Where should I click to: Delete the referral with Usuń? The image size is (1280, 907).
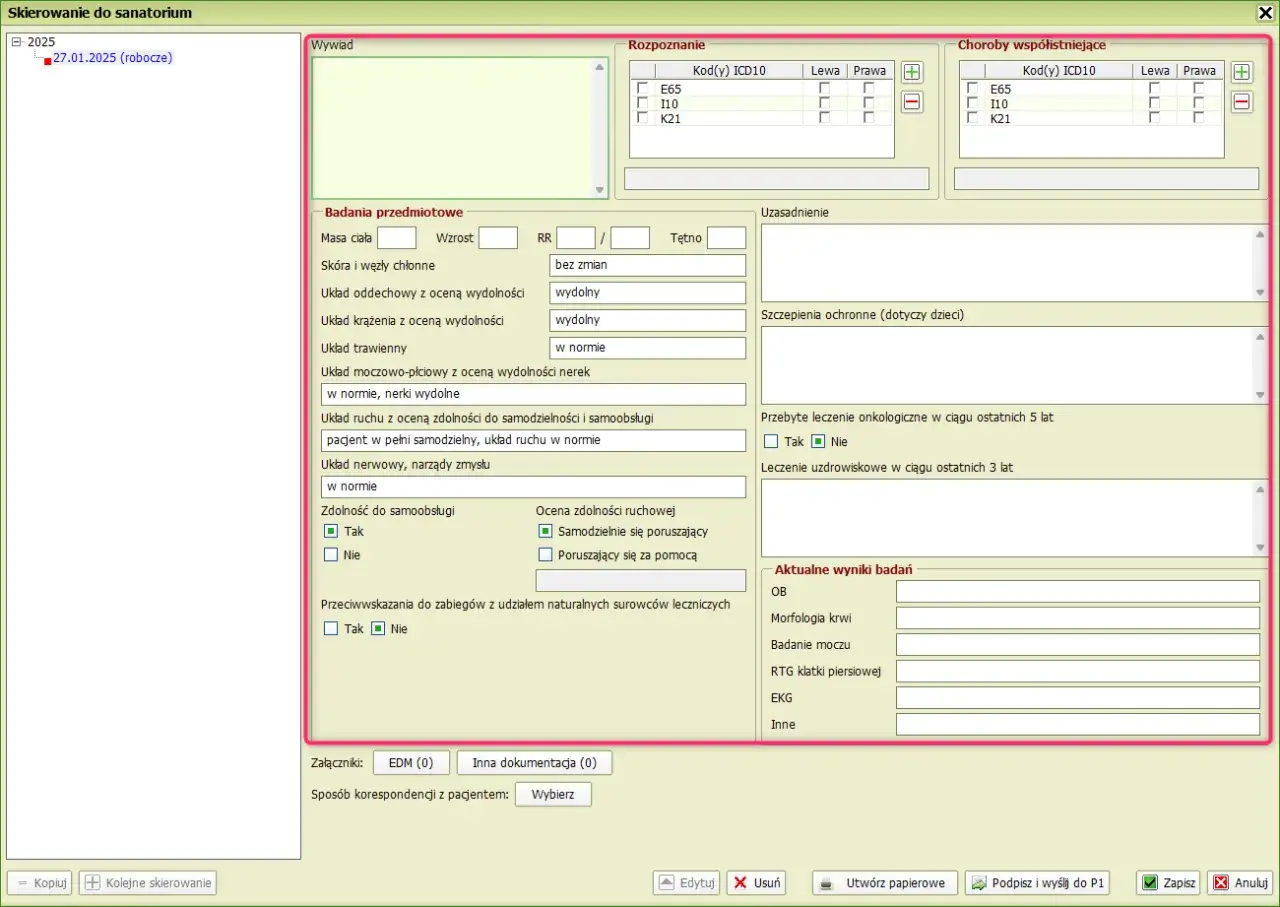click(756, 883)
